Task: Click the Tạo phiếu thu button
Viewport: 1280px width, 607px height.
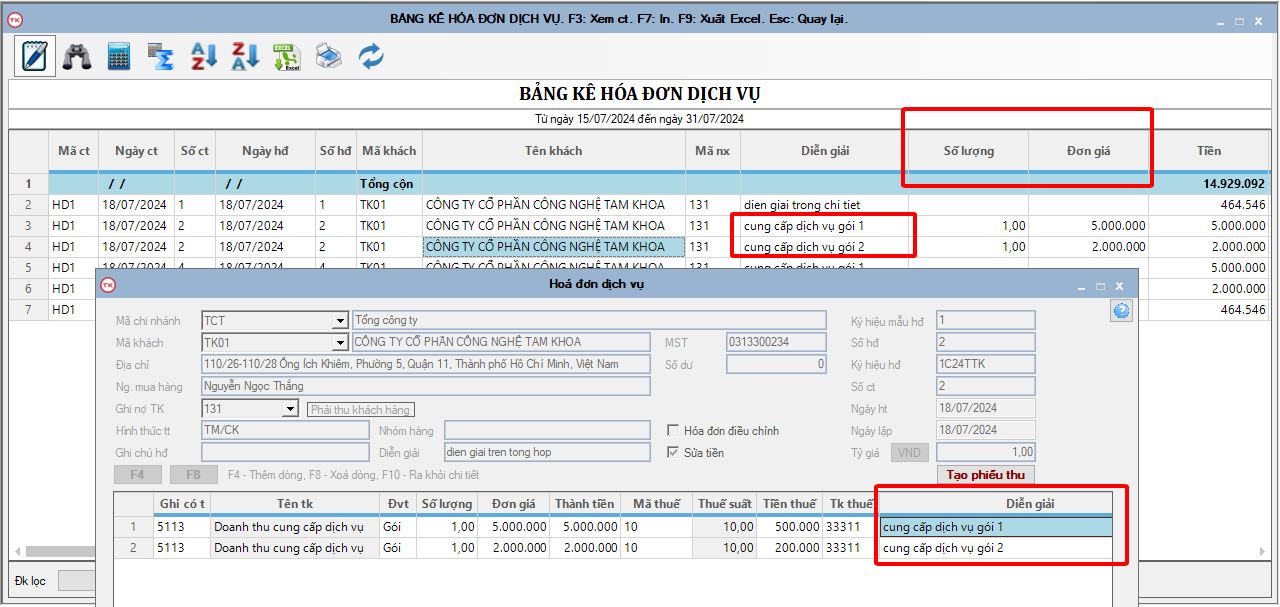Action: [986, 475]
